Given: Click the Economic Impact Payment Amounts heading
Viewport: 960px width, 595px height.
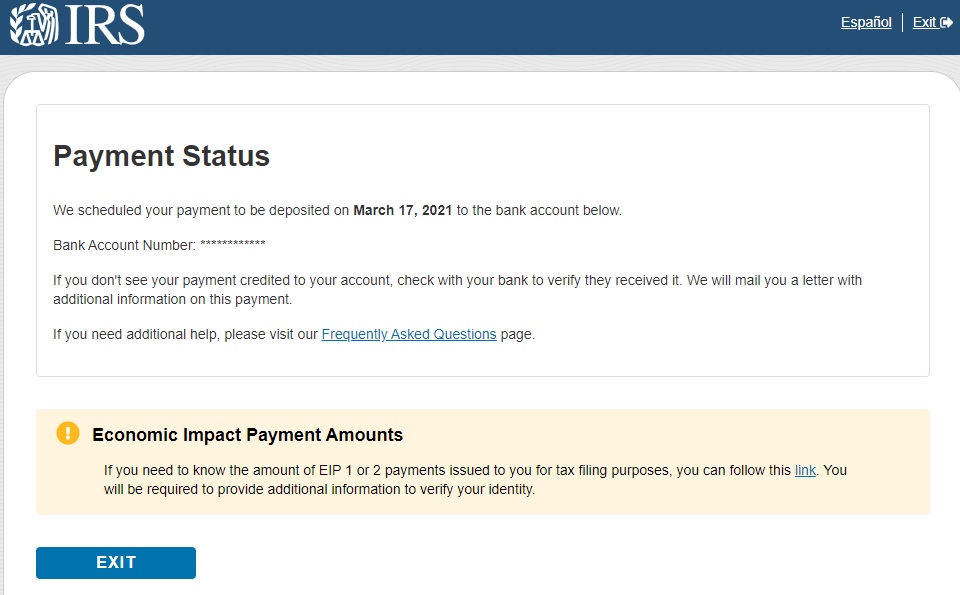Looking at the screenshot, I should click(x=247, y=435).
